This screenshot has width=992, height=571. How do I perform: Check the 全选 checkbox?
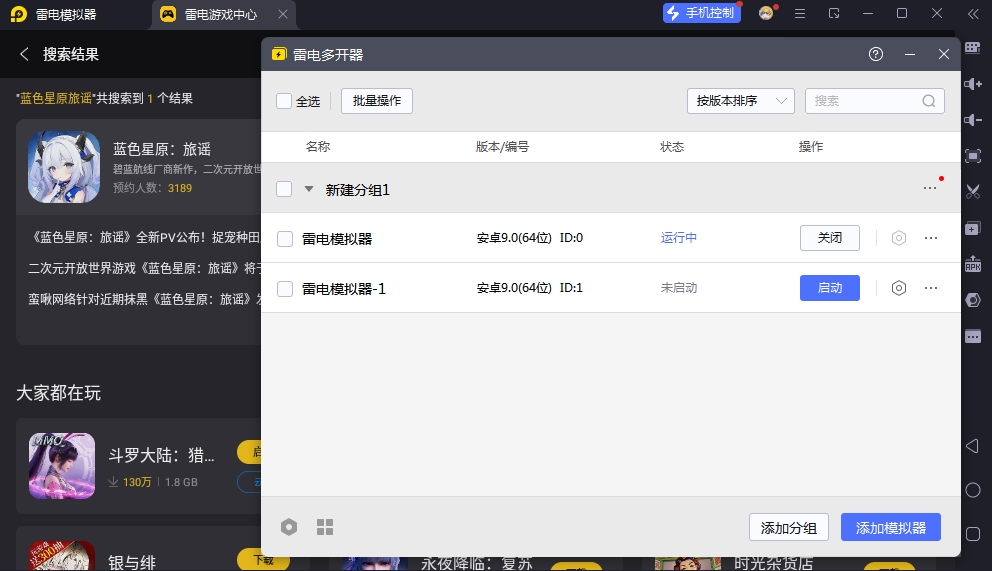(284, 101)
